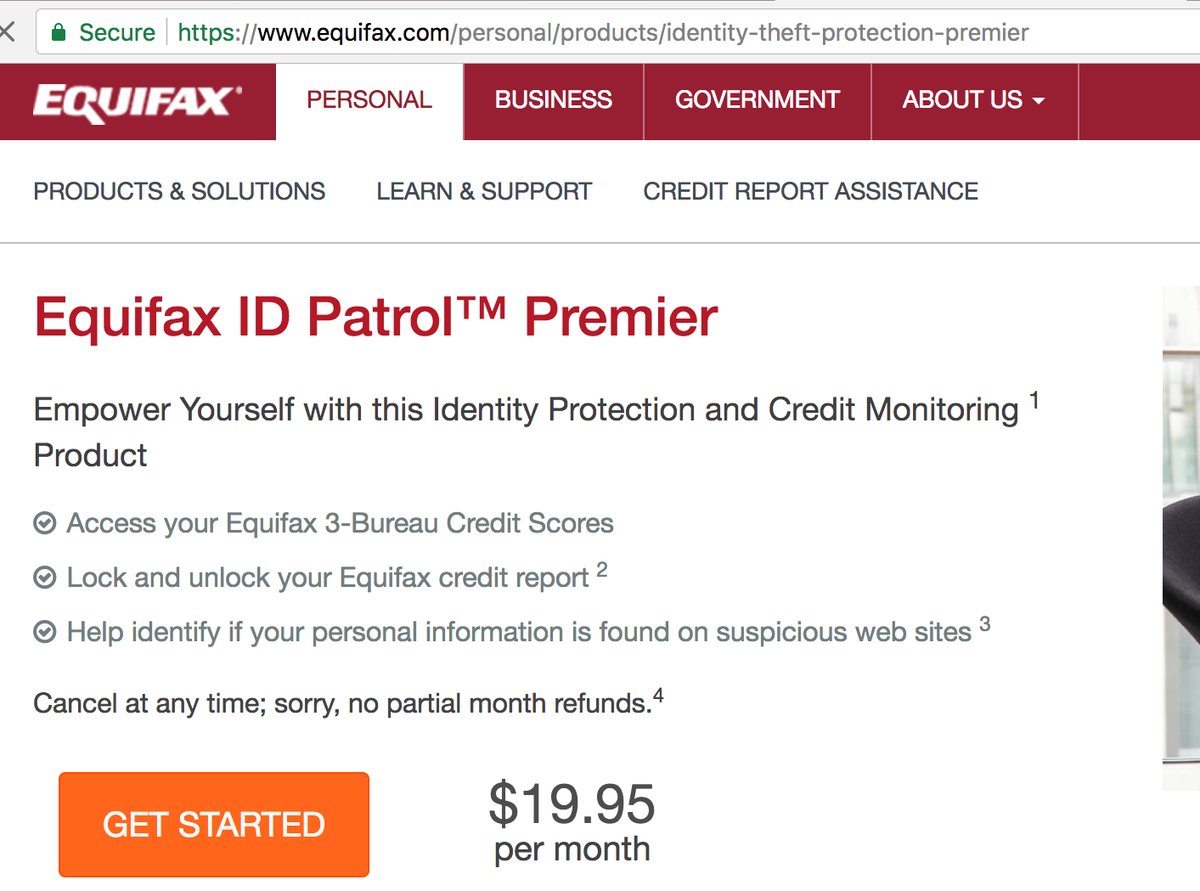Select the Personal tab
The height and width of the screenshot is (891, 1200).
(x=369, y=101)
